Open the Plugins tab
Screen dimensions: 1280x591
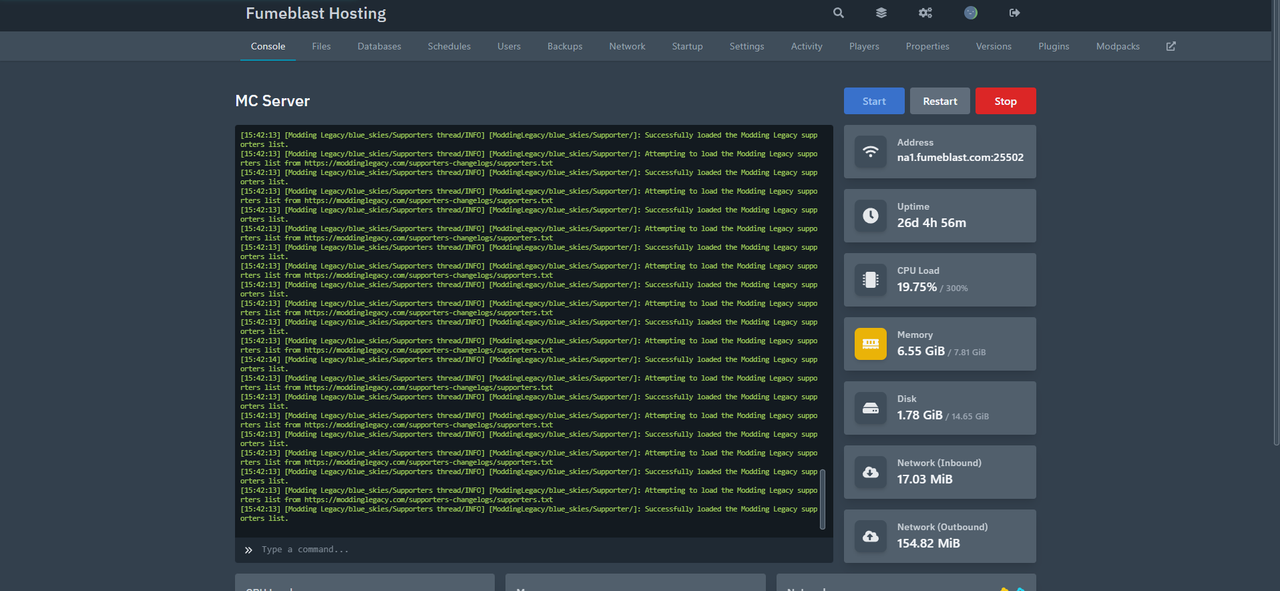coord(1054,46)
